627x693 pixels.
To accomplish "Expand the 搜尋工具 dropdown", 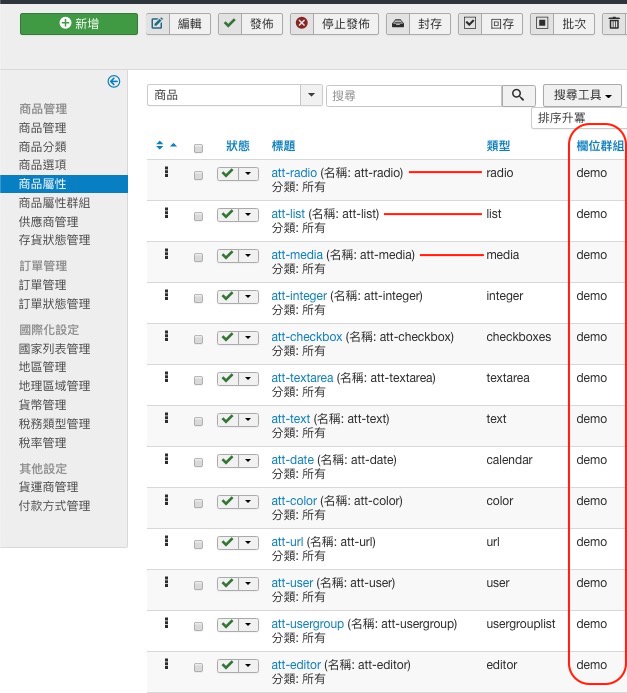I will [582, 95].
